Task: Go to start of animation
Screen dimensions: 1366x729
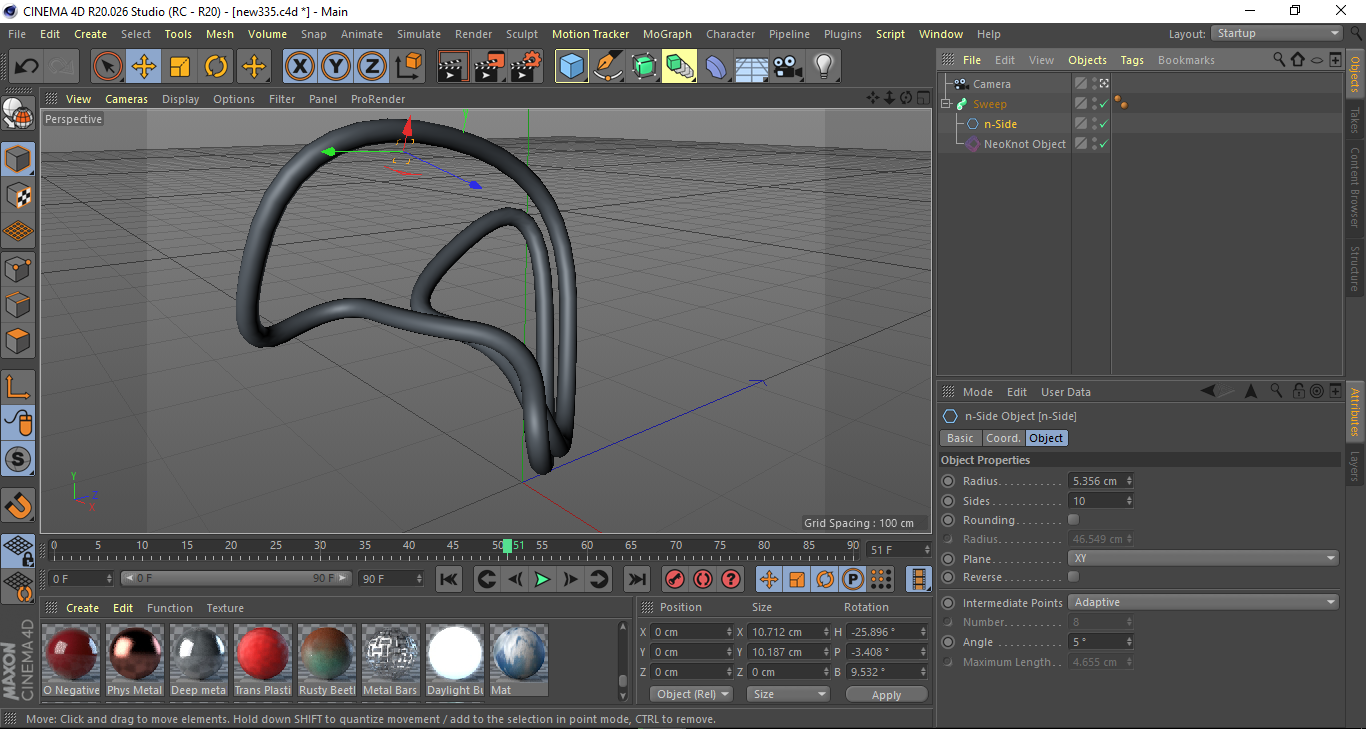Action: pyautogui.click(x=449, y=579)
